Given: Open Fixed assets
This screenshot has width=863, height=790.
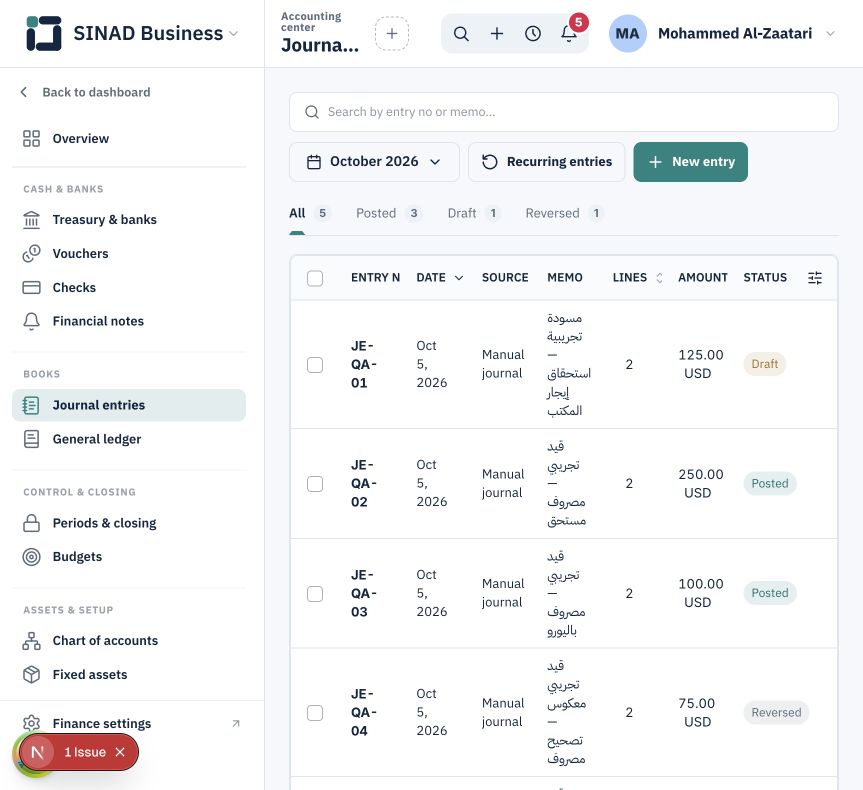Looking at the screenshot, I should pyautogui.click(x=129, y=674).
